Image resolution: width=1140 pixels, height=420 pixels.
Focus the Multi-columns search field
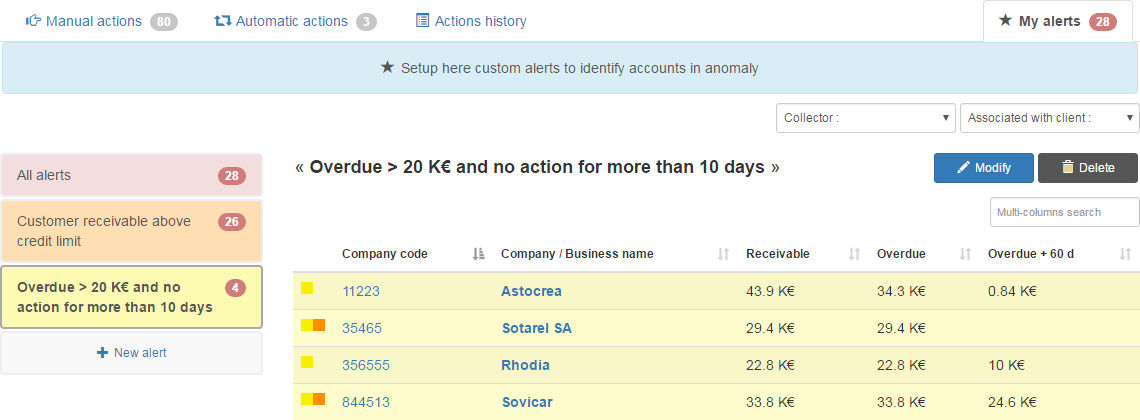tap(1064, 212)
